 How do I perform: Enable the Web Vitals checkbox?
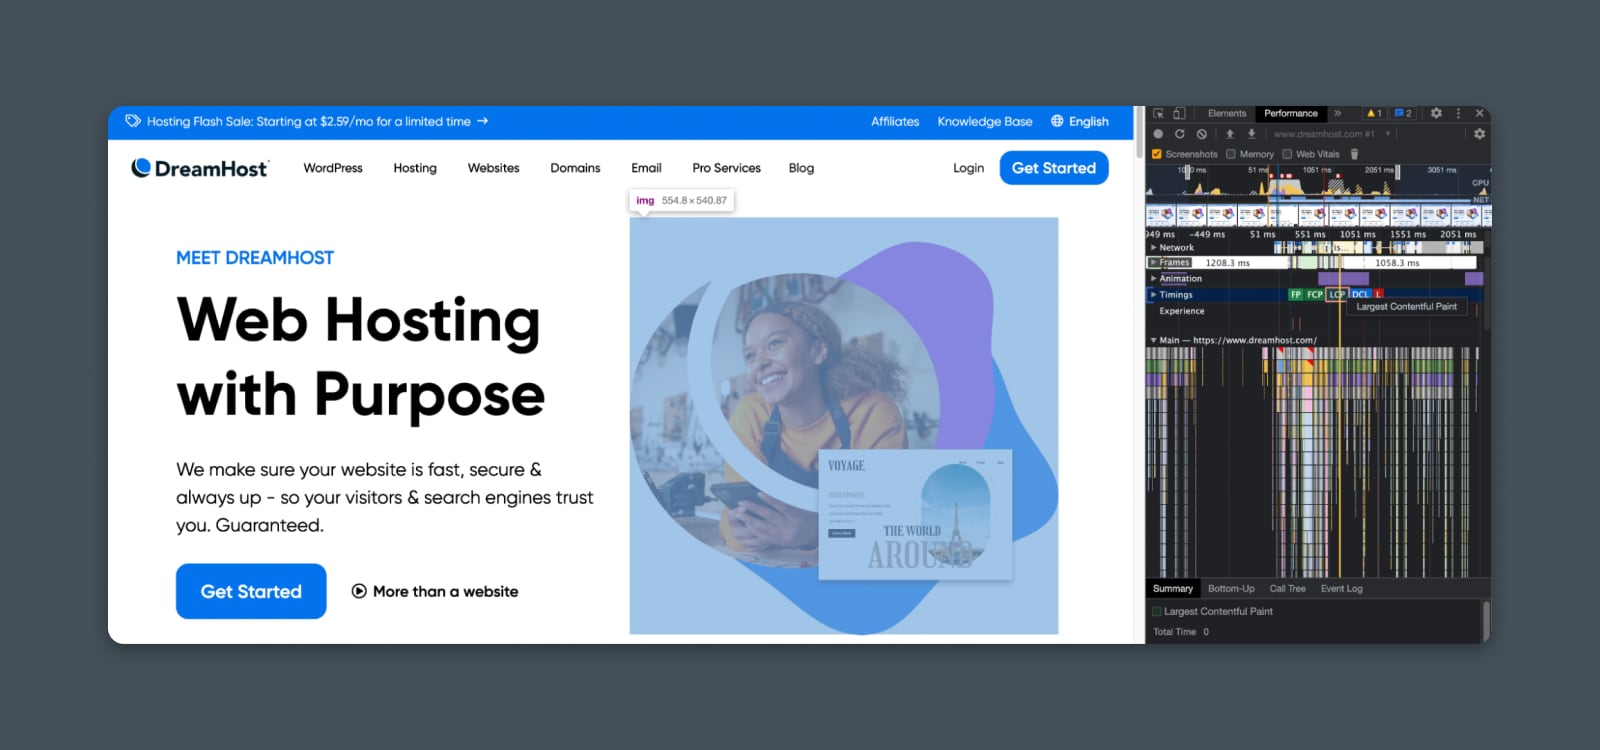(x=1287, y=154)
